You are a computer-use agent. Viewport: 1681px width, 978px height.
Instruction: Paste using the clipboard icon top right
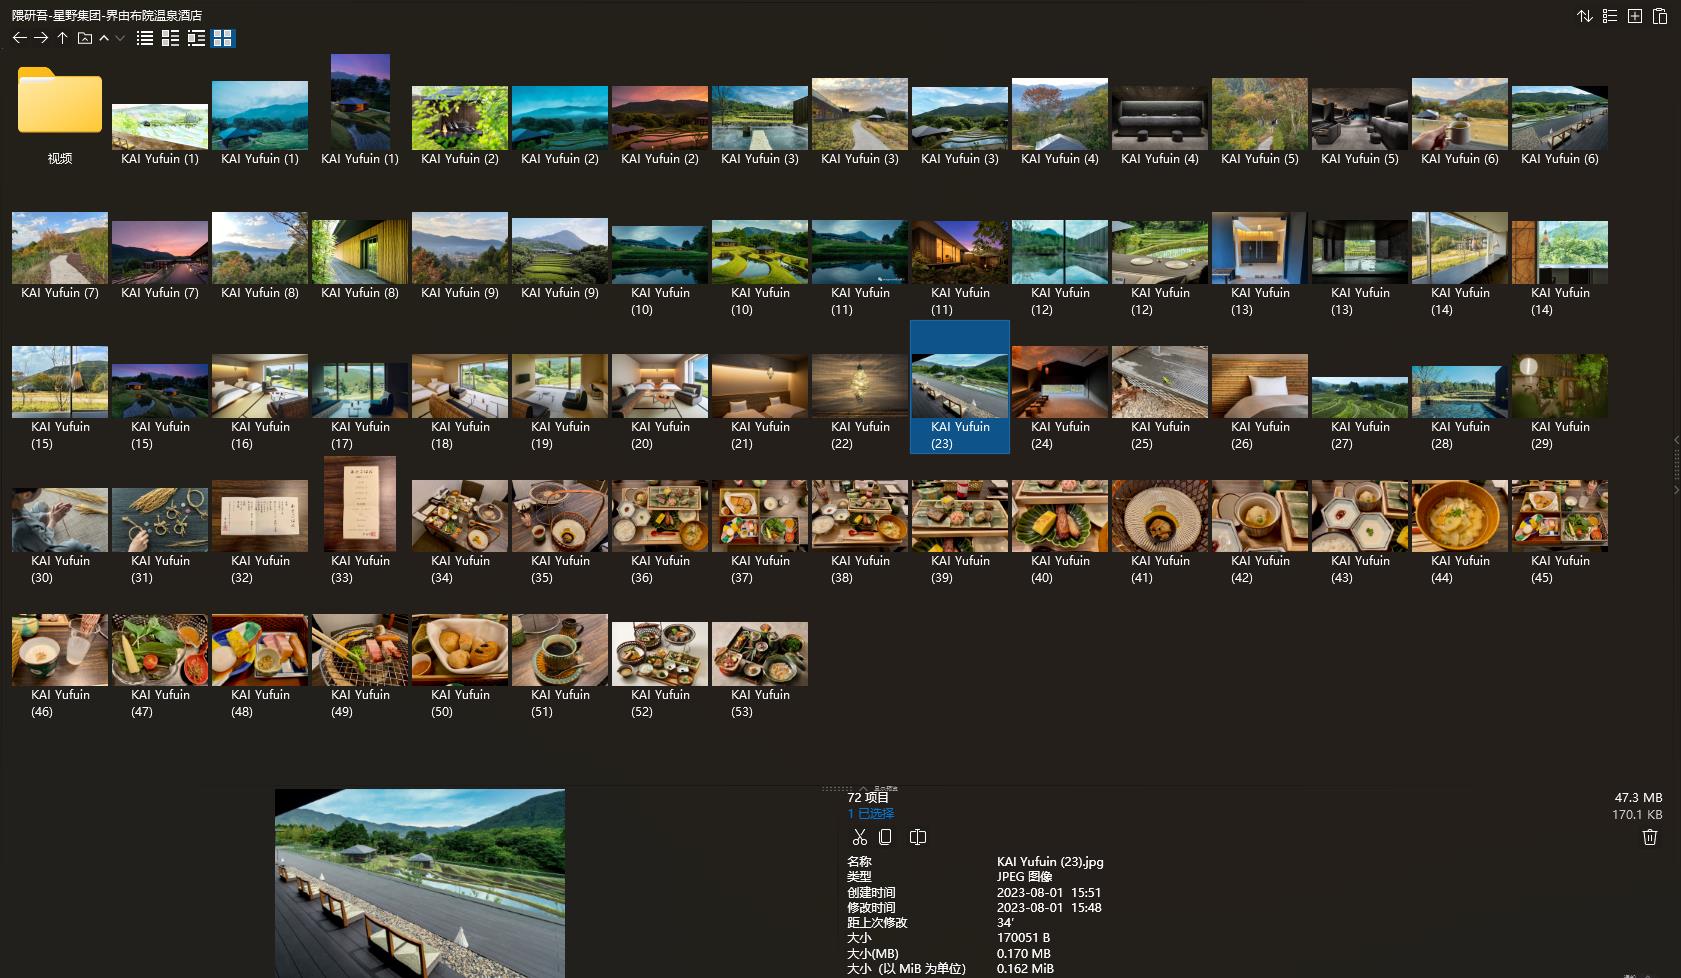[1659, 16]
